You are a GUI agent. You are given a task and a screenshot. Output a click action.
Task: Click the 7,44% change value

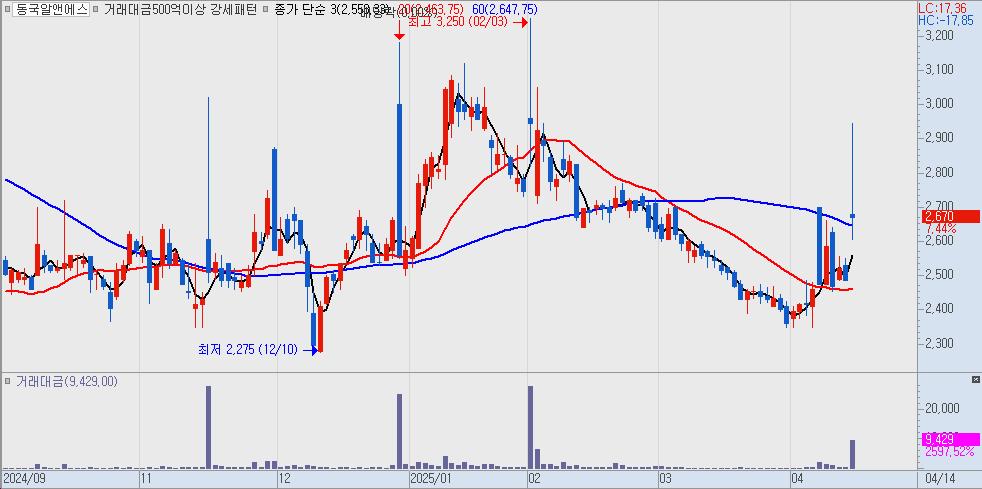pos(940,229)
